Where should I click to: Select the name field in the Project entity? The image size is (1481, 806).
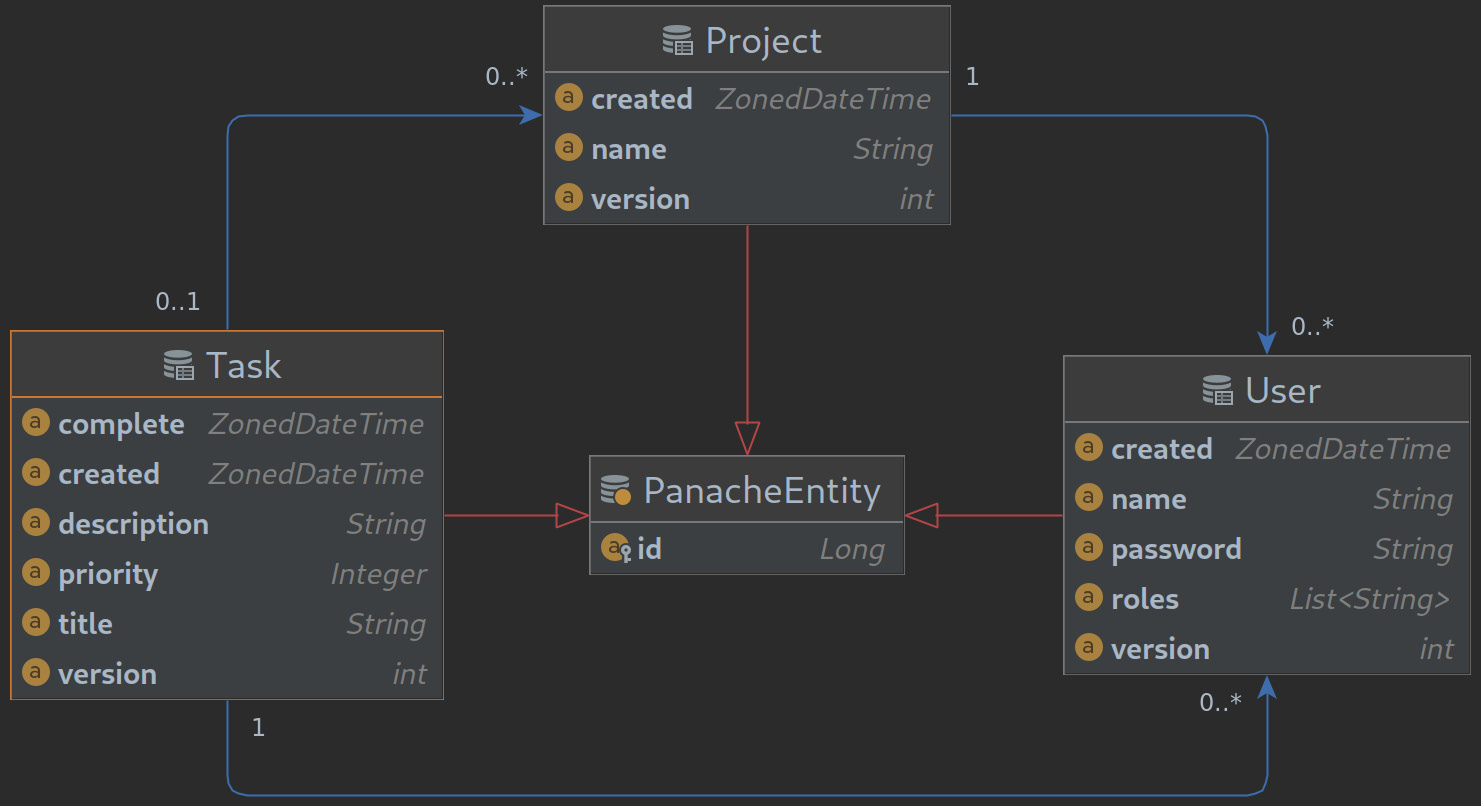[628, 148]
